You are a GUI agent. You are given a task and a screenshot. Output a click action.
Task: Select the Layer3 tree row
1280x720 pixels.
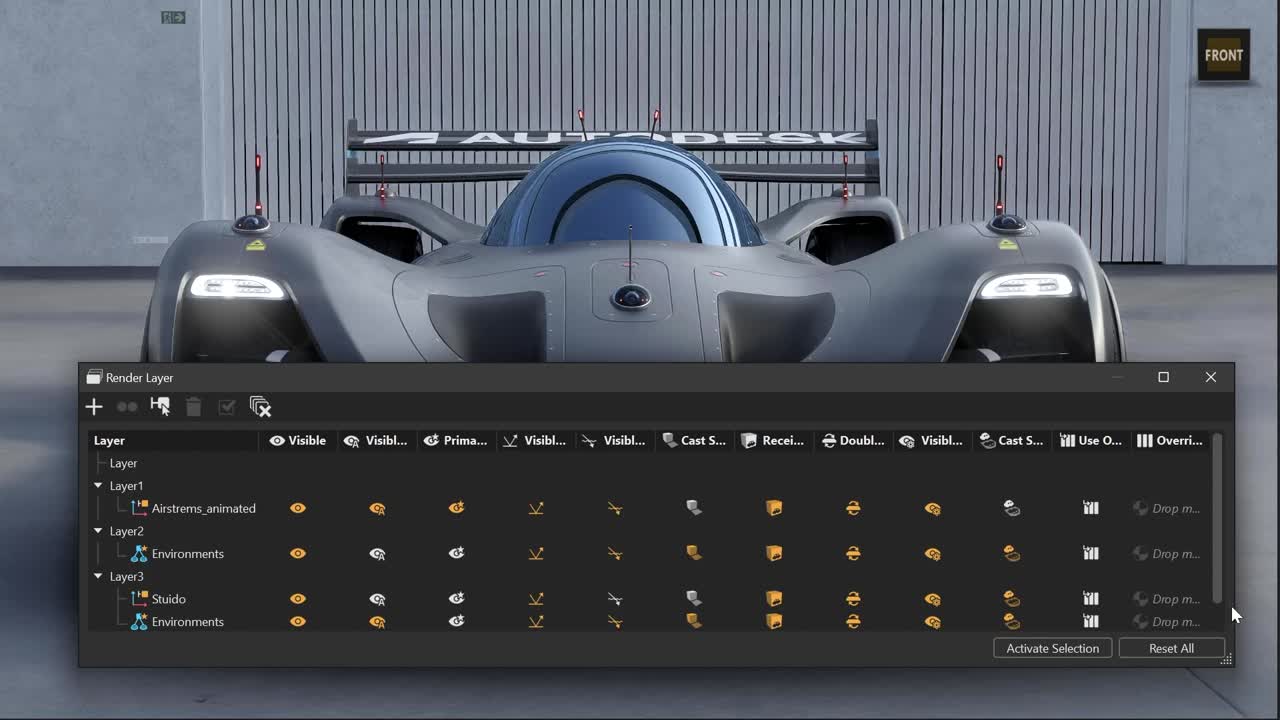pyautogui.click(x=126, y=576)
